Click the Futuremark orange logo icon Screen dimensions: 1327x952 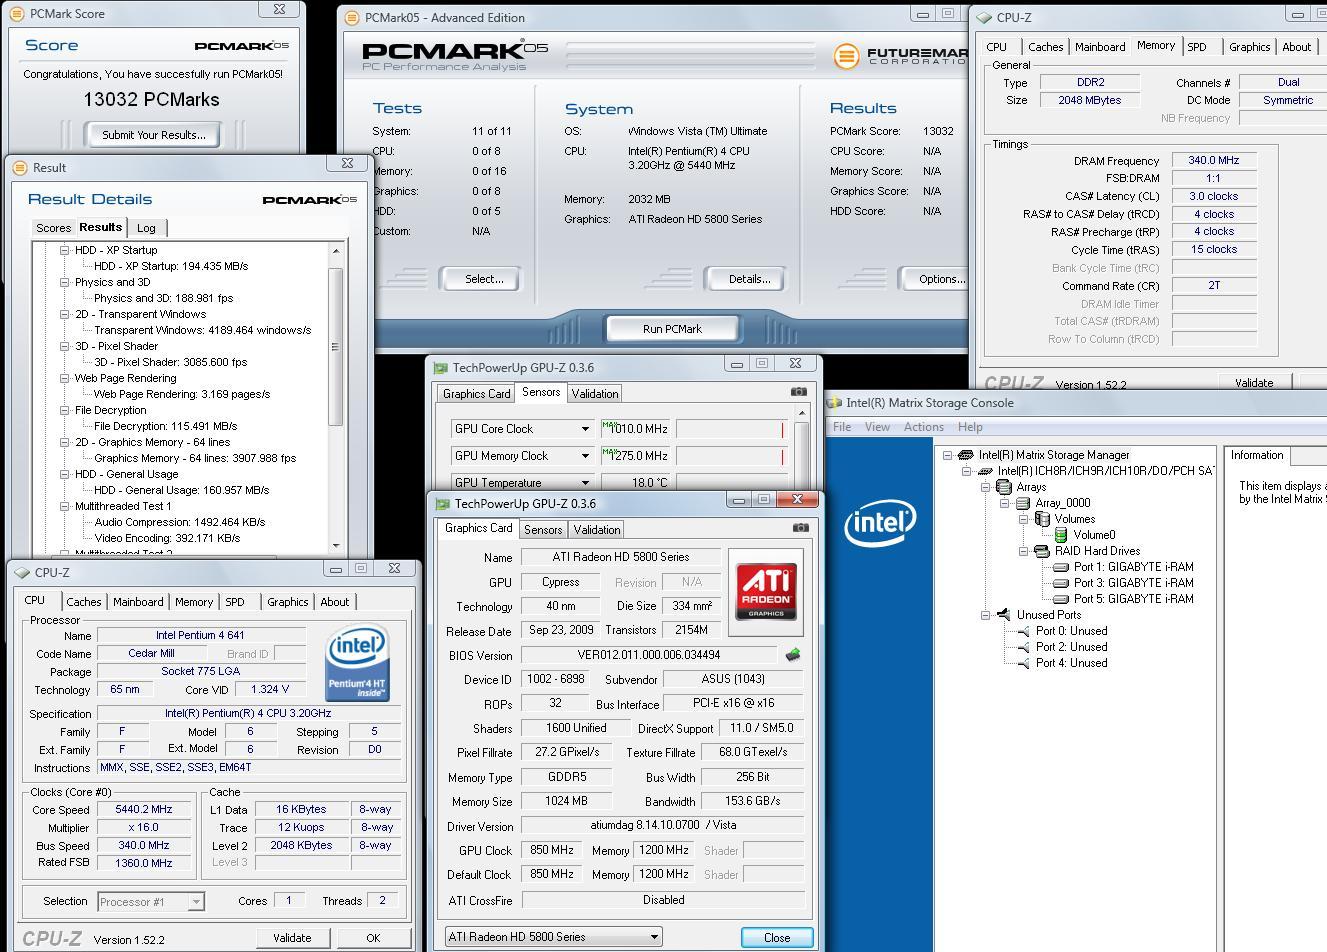pyautogui.click(x=846, y=55)
